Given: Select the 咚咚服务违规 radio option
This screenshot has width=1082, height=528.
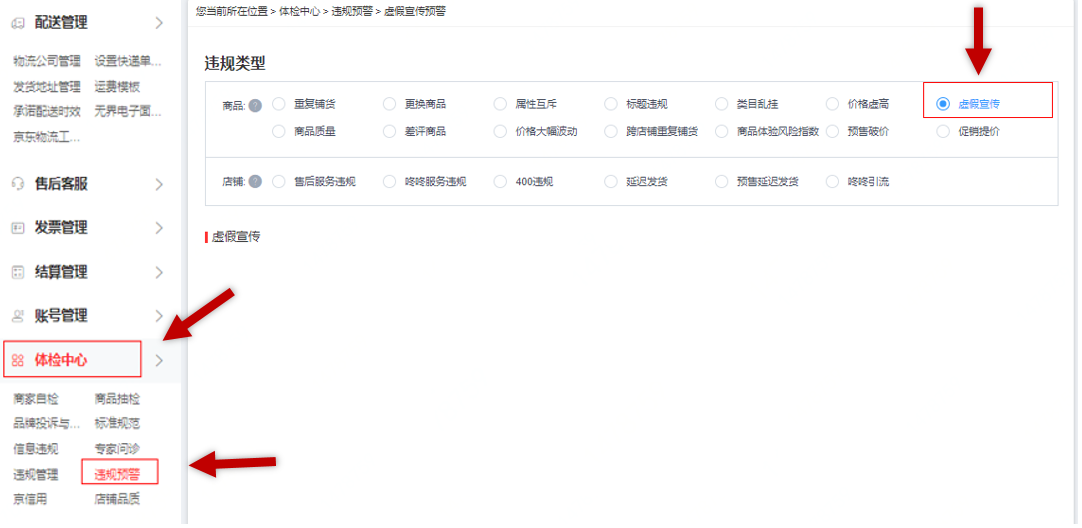Looking at the screenshot, I should 389,182.
